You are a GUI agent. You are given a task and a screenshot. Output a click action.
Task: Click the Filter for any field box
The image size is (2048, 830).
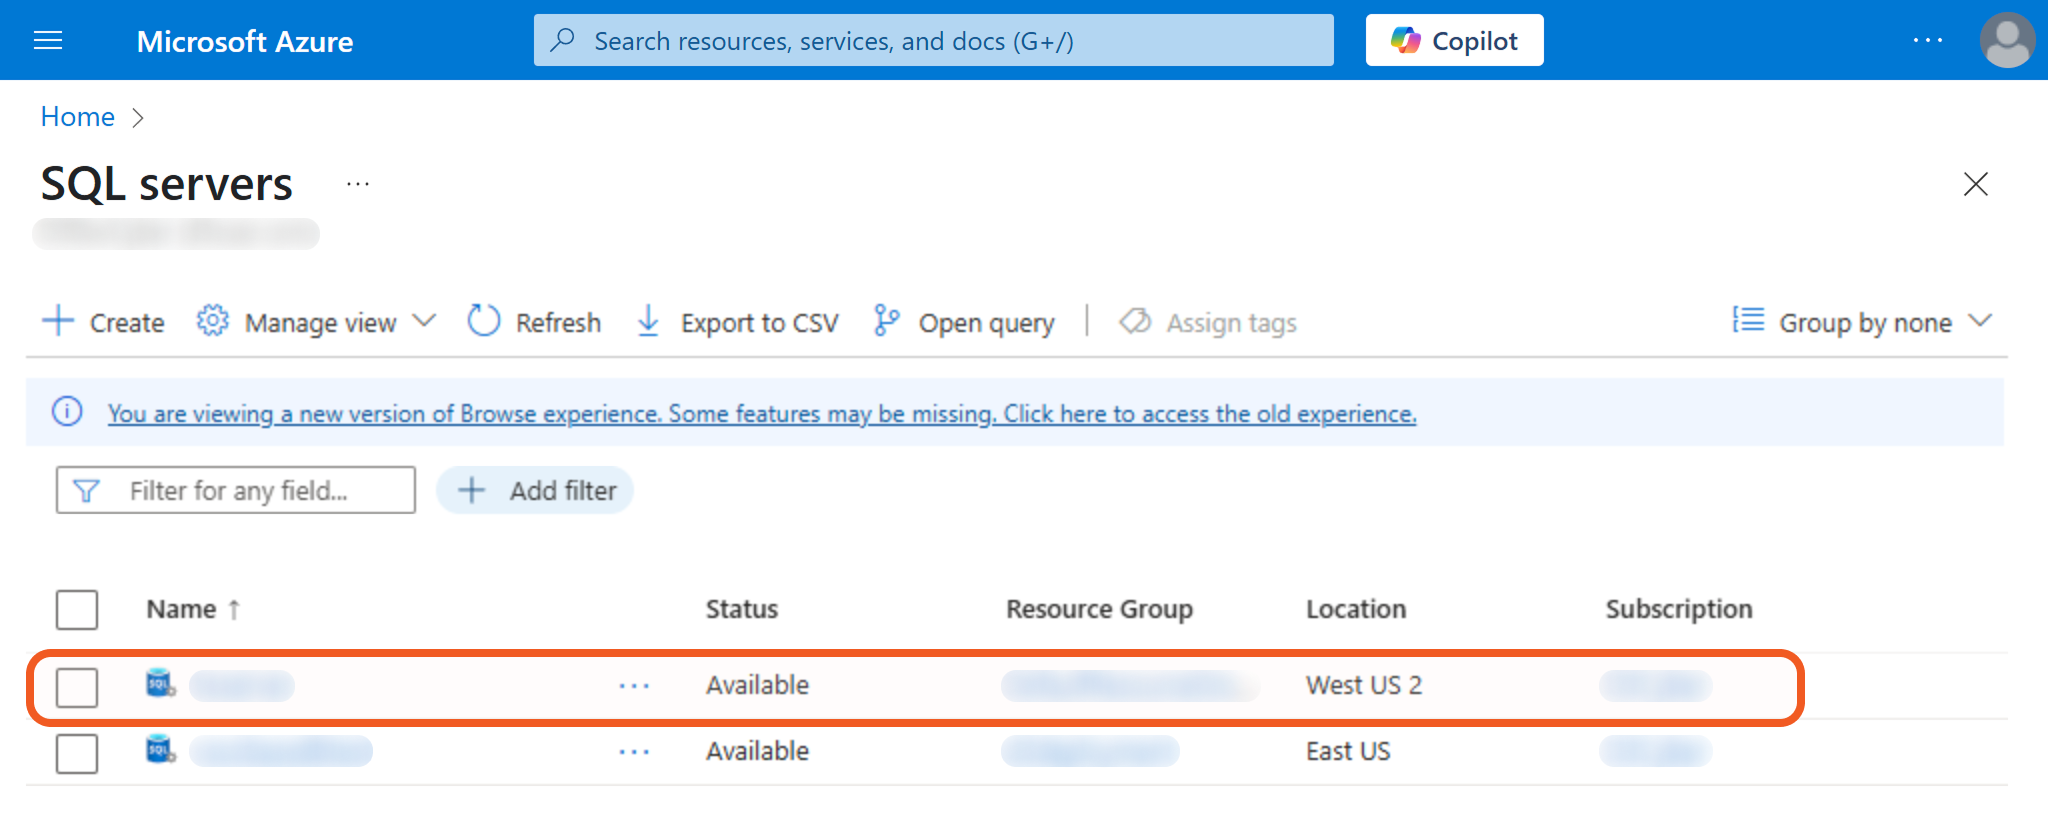236,490
